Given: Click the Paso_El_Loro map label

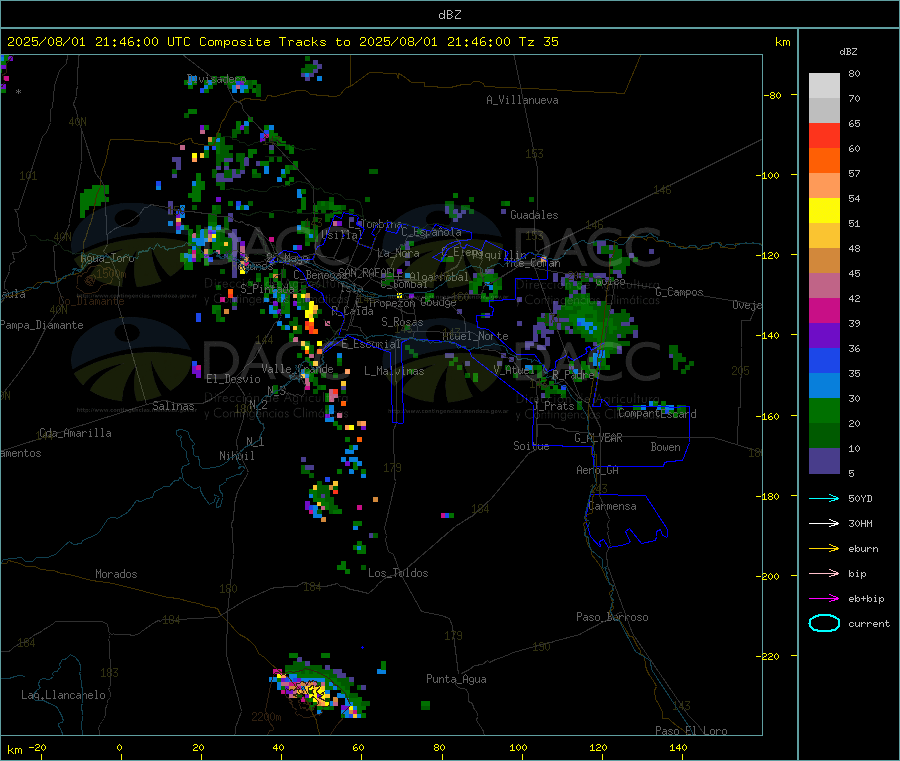Looking at the screenshot, I should pyautogui.click(x=691, y=731).
